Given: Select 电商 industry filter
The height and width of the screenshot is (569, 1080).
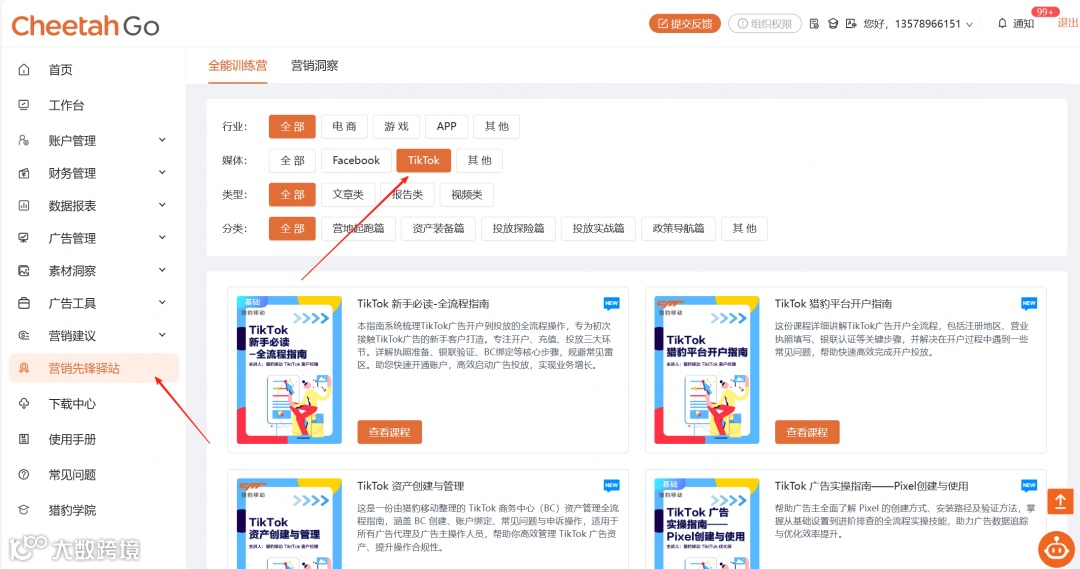Looking at the screenshot, I should (x=344, y=127).
